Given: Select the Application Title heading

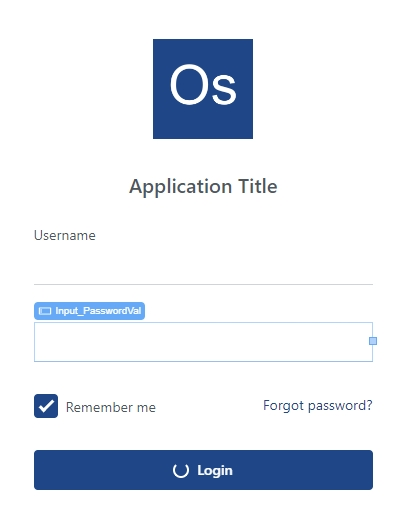Looking at the screenshot, I should (203, 187).
